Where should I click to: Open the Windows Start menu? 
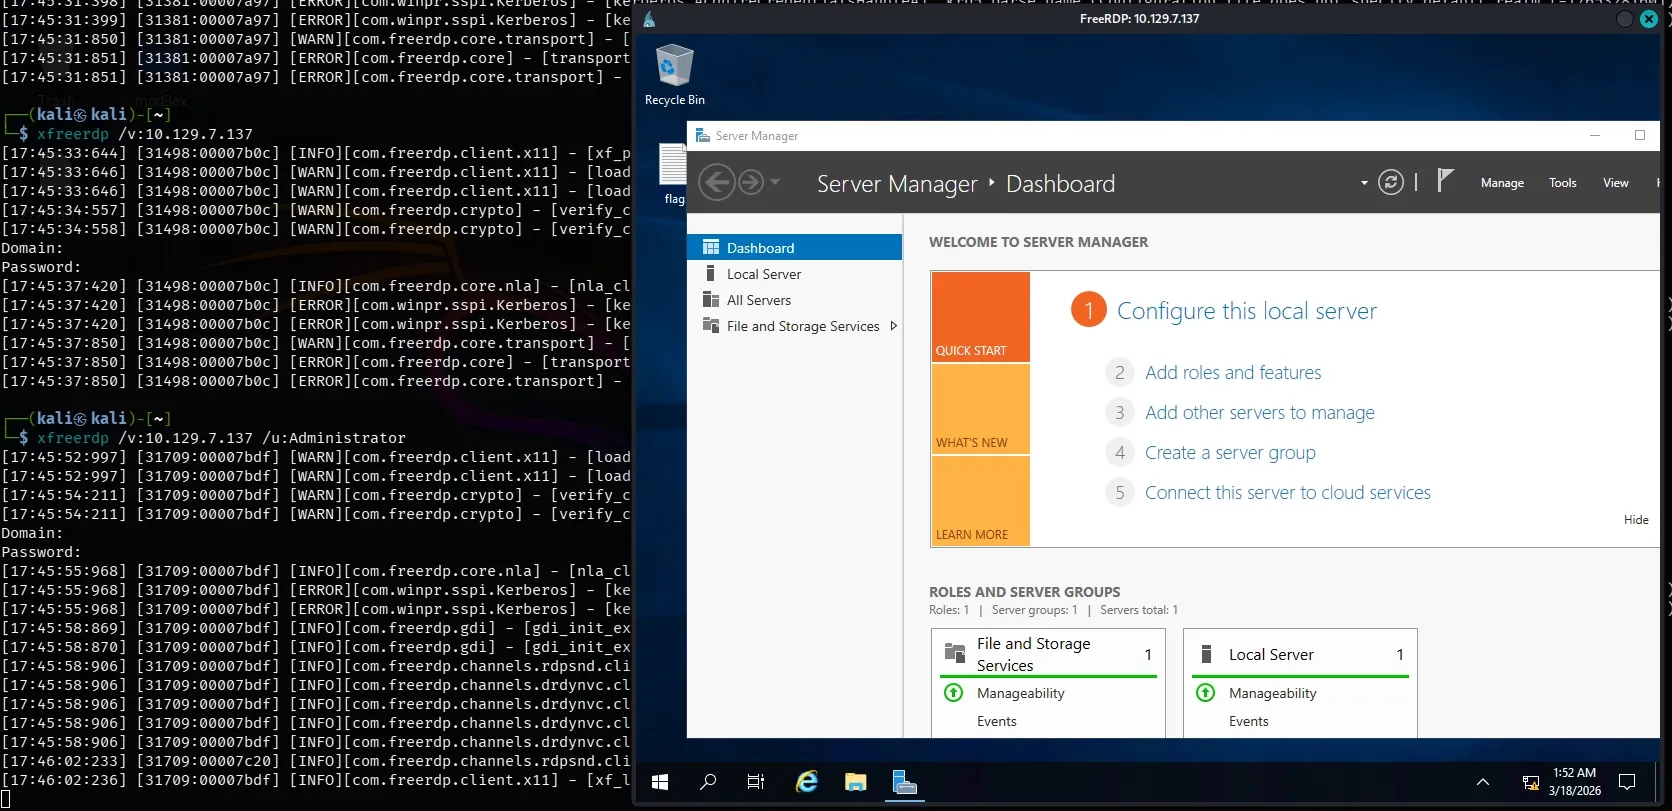pyautogui.click(x=660, y=782)
